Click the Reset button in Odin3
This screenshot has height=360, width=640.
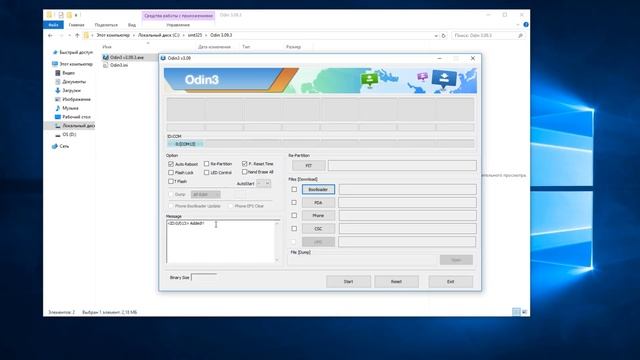(x=396, y=282)
